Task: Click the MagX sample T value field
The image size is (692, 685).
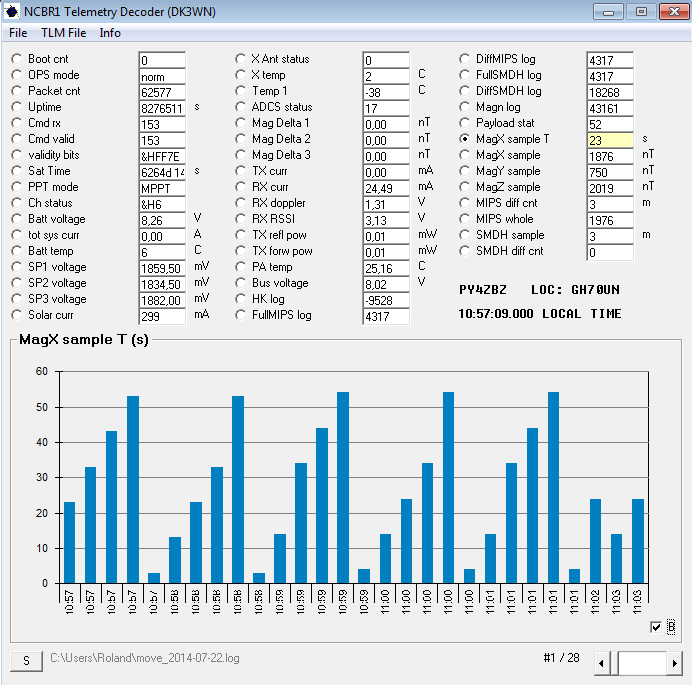Action: pos(609,141)
